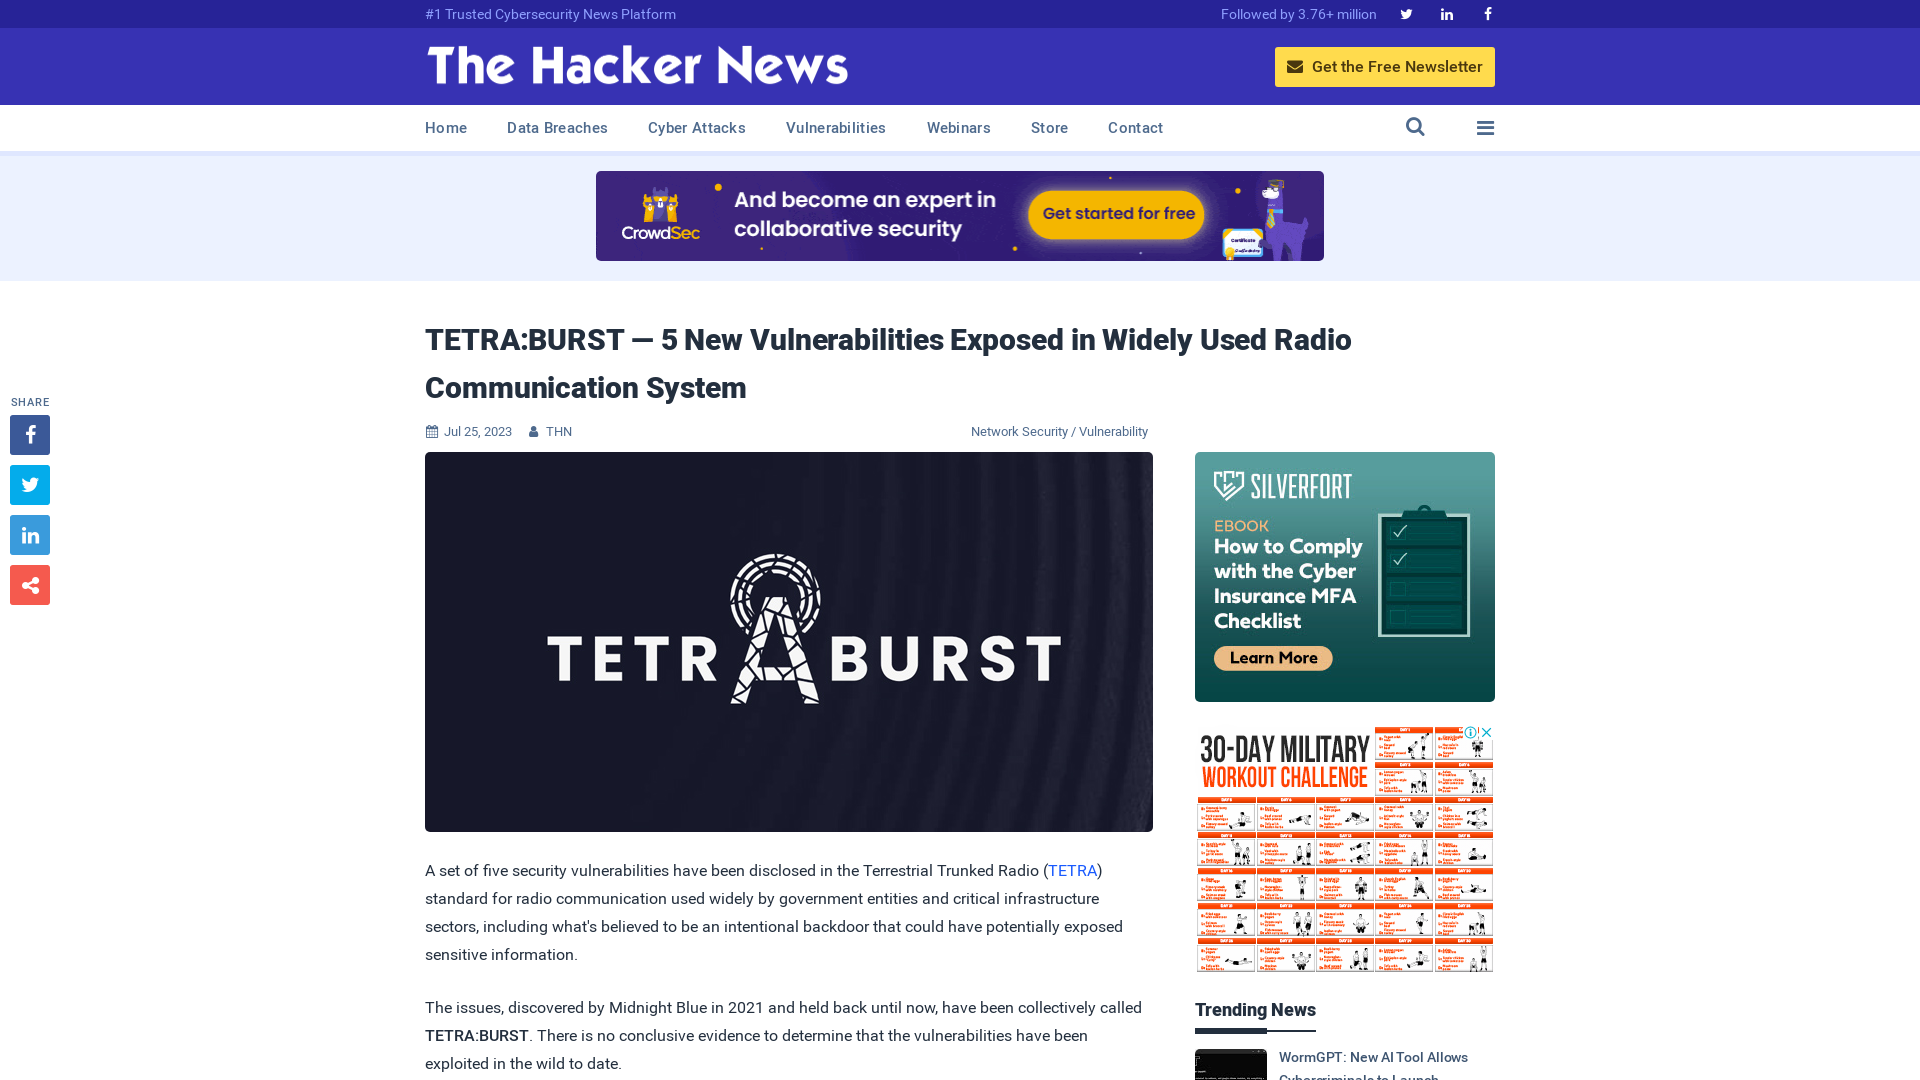Viewport: 1920px width, 1080px height.
Task: Click the Home tab in navigation
Action: tap(446, 128)
